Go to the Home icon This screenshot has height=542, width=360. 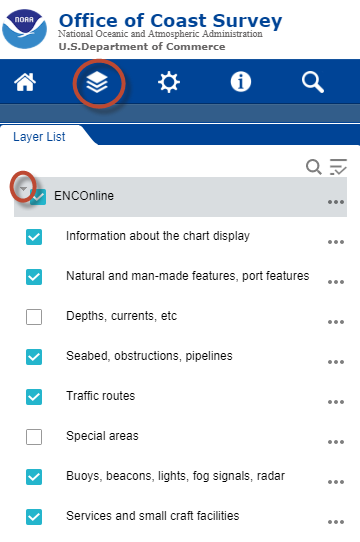[x=25, y=82]
